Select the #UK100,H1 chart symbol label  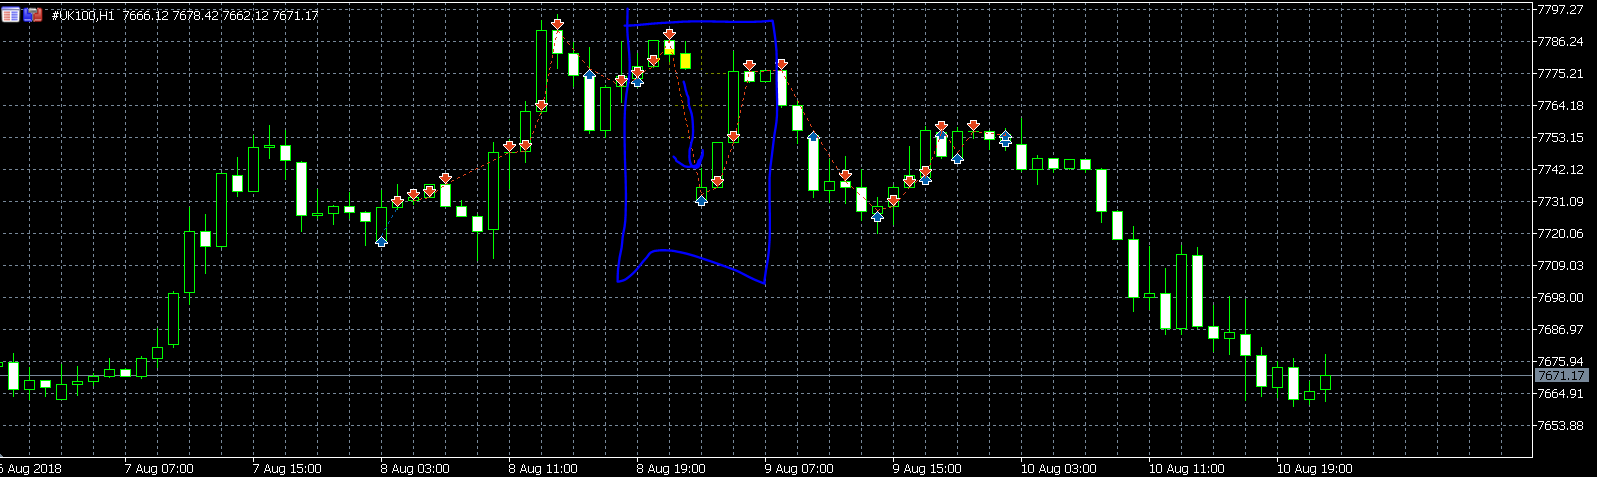83,16
